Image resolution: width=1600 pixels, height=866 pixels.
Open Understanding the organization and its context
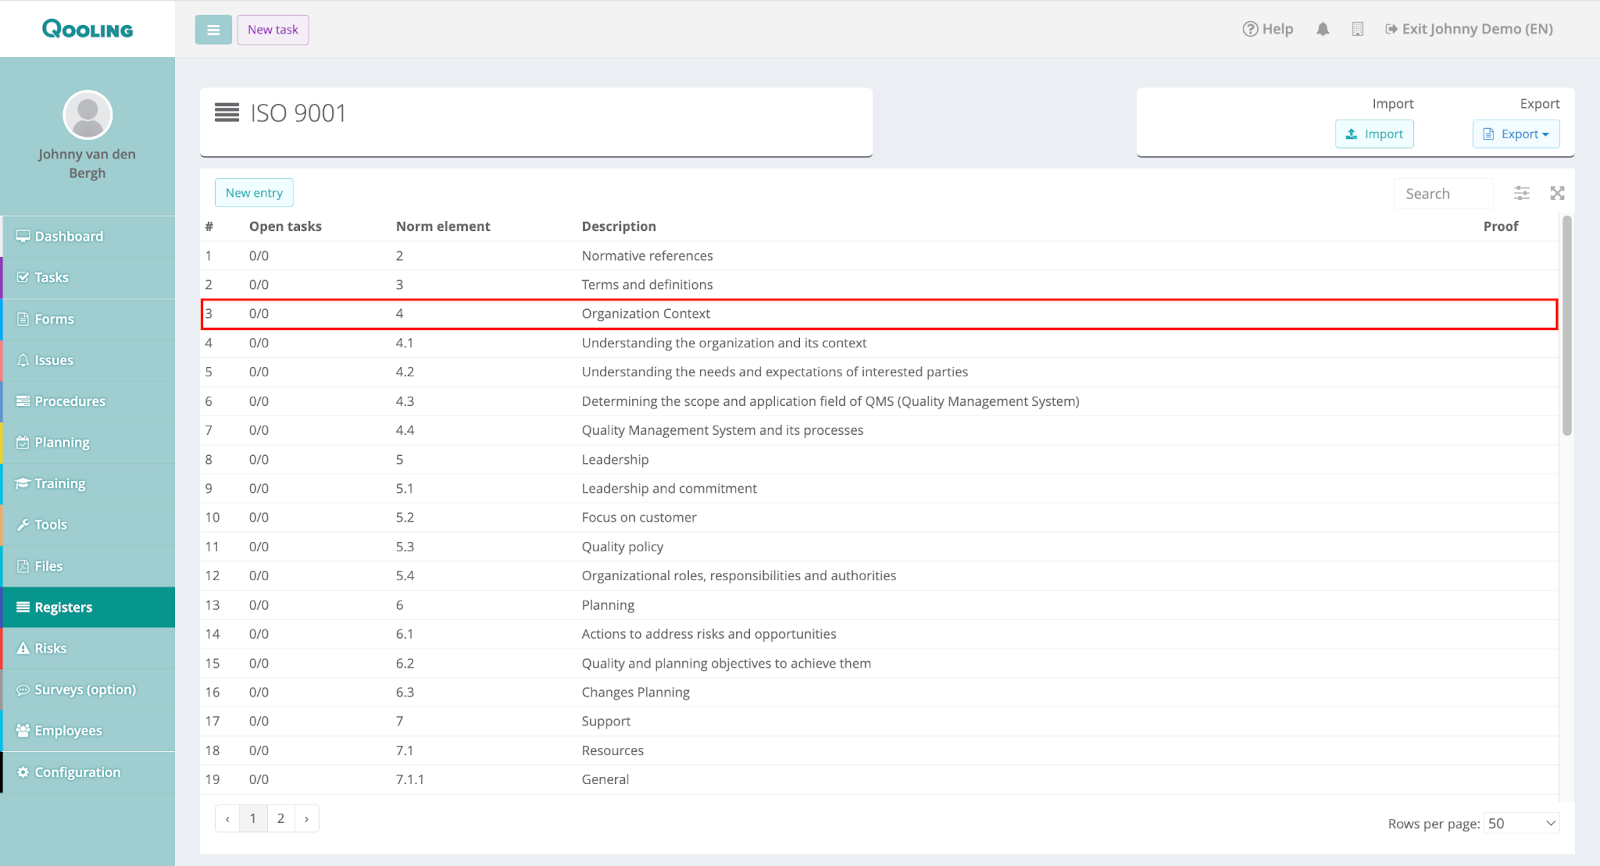[x=879, y=343]
